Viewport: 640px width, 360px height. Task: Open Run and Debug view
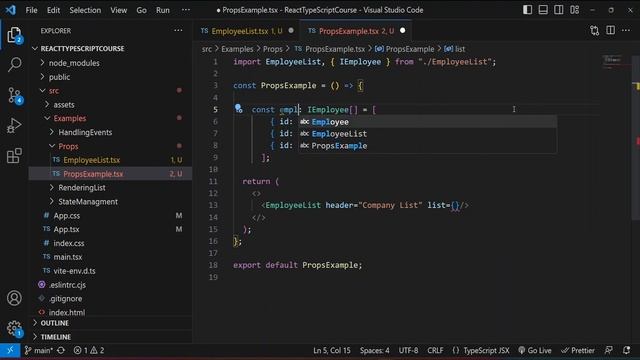[x=14, y=126]
